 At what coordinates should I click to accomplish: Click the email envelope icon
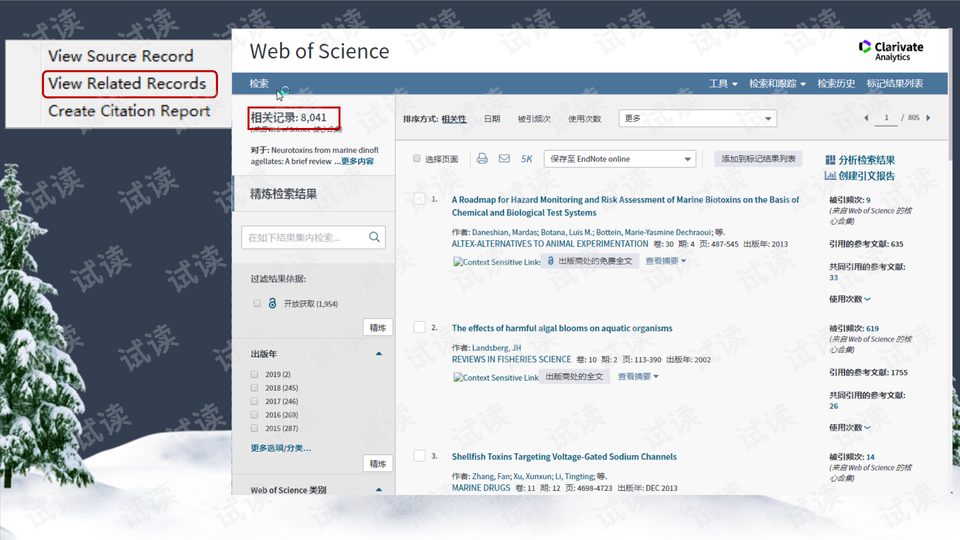504,159
